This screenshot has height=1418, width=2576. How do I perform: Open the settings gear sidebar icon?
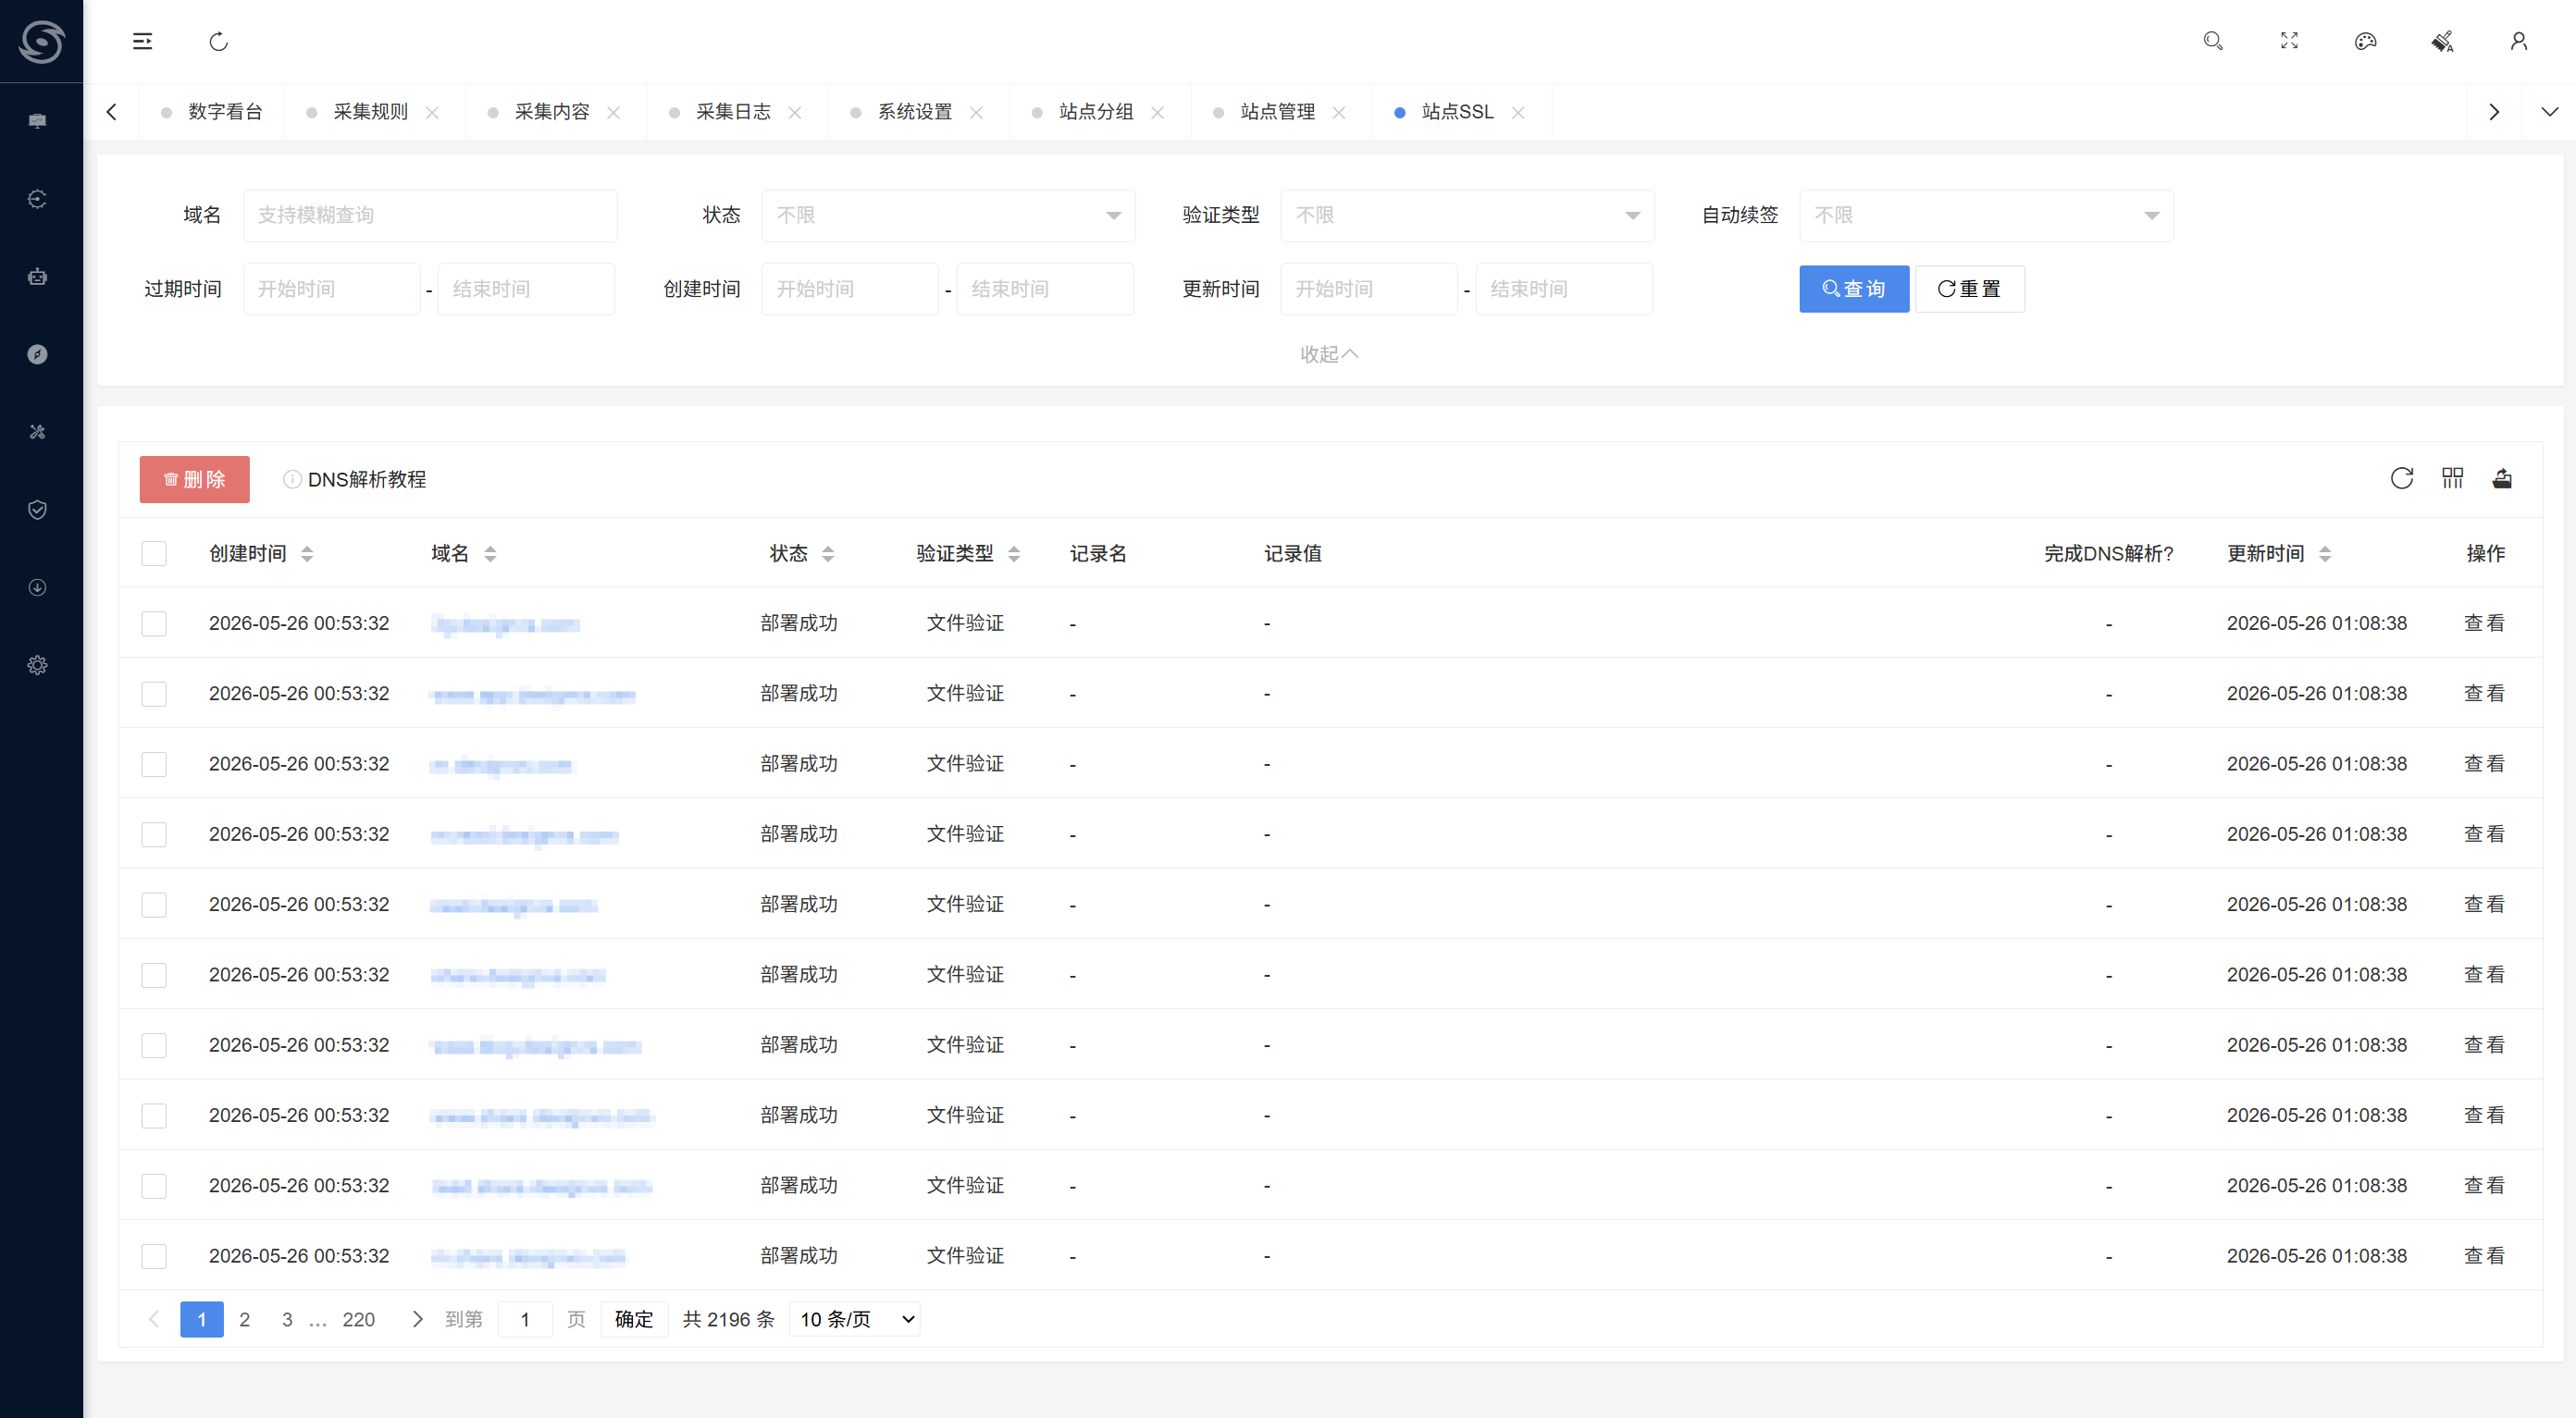[x=37, y=665]
